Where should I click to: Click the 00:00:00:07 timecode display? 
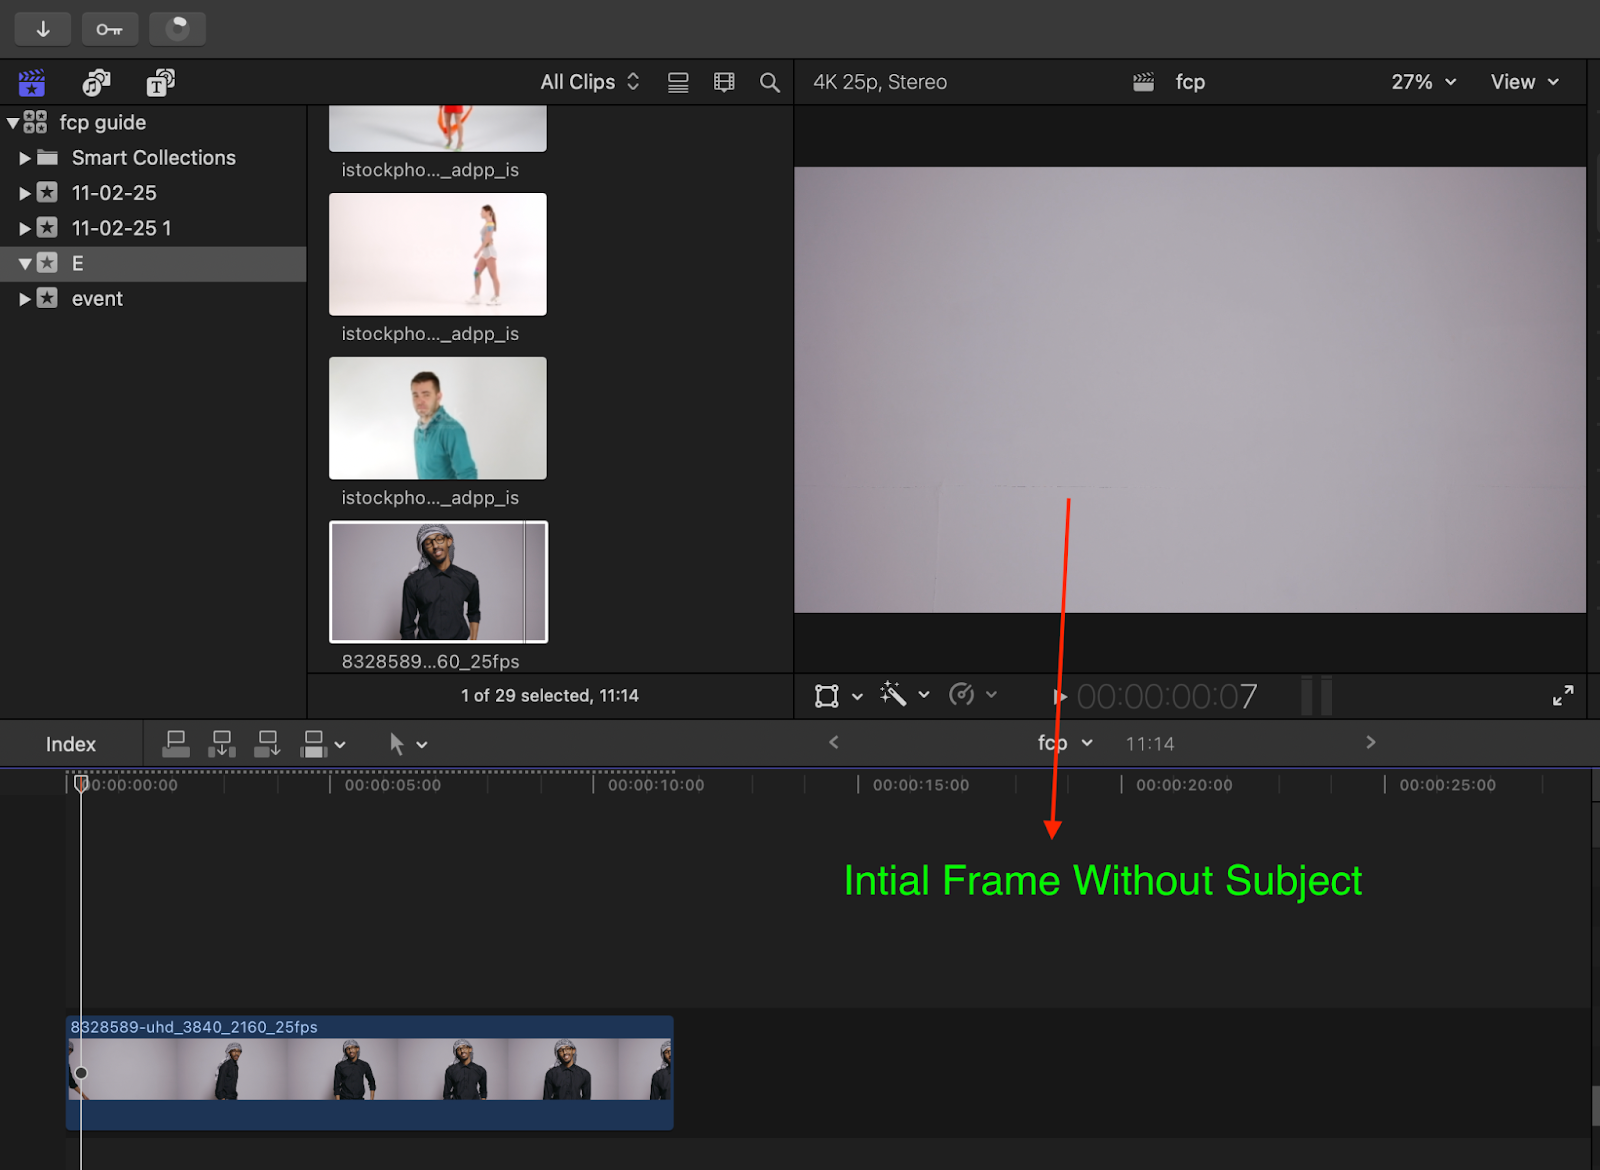coord(1167,697)
